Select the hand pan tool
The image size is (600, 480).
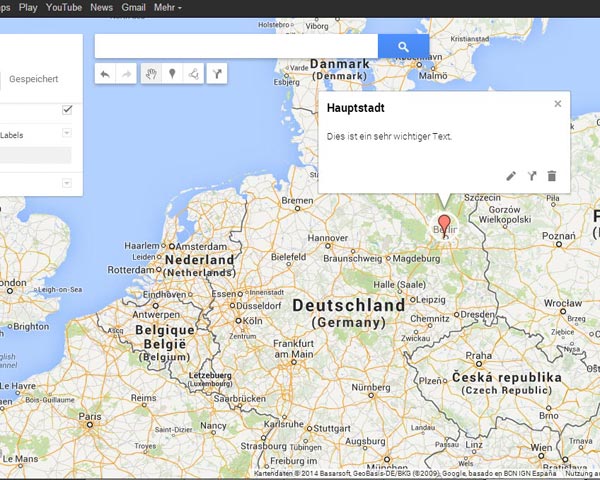pos(151,73)
